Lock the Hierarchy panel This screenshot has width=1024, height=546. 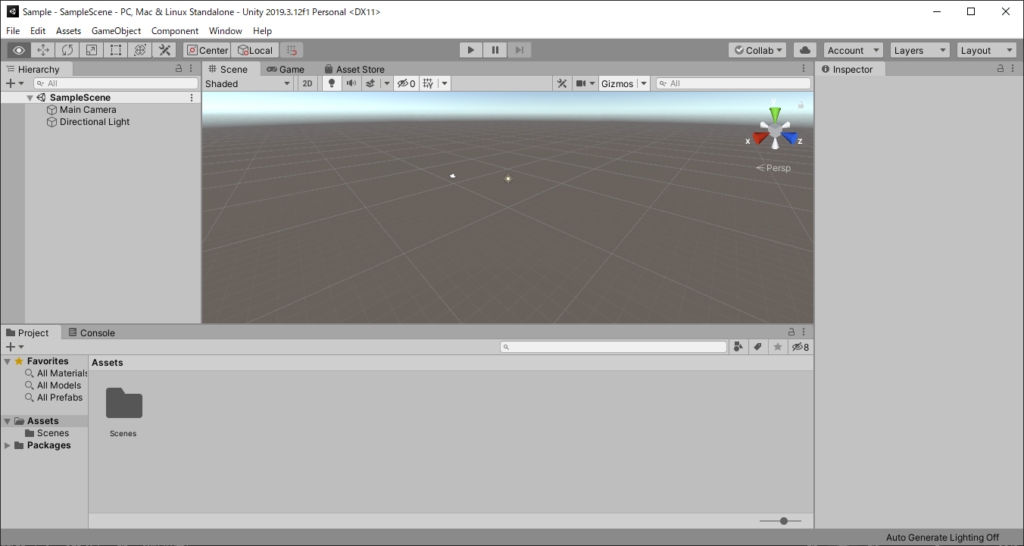(179, 69)
